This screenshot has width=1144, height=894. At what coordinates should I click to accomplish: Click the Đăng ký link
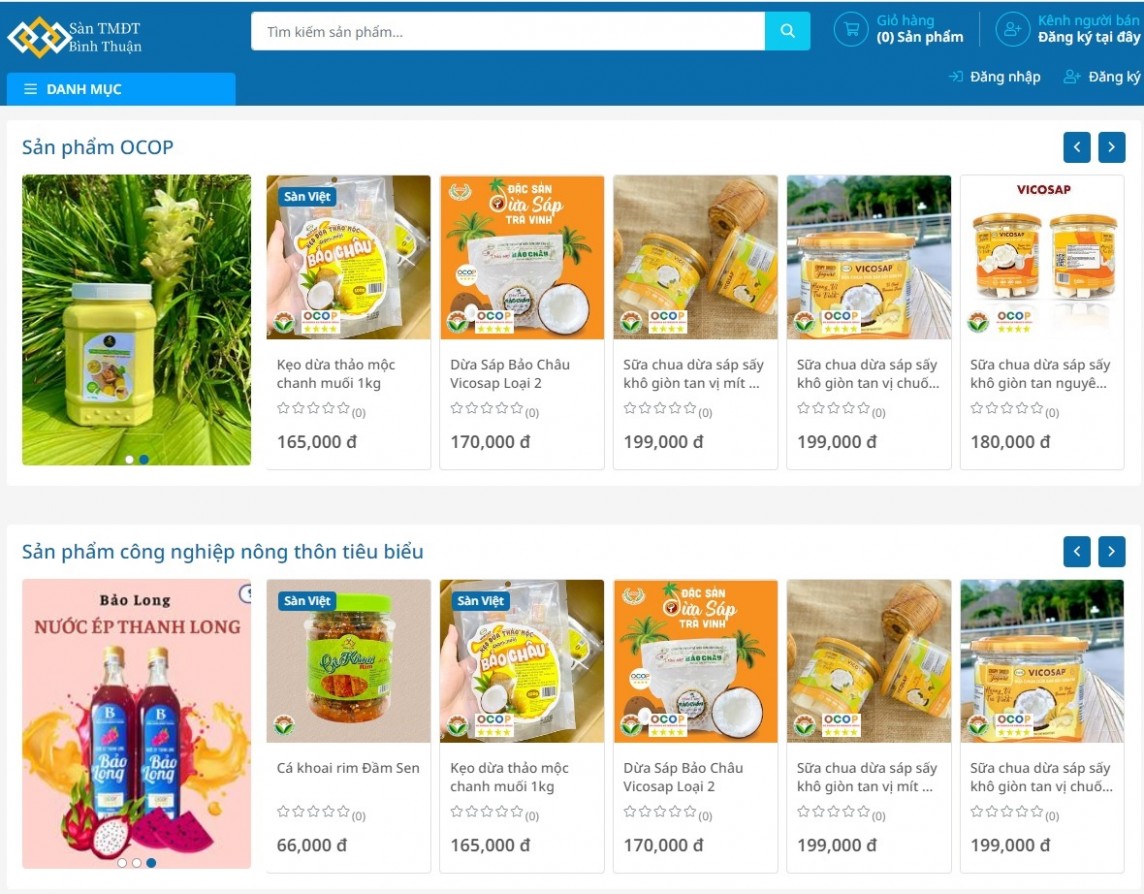click(1113, 77)
